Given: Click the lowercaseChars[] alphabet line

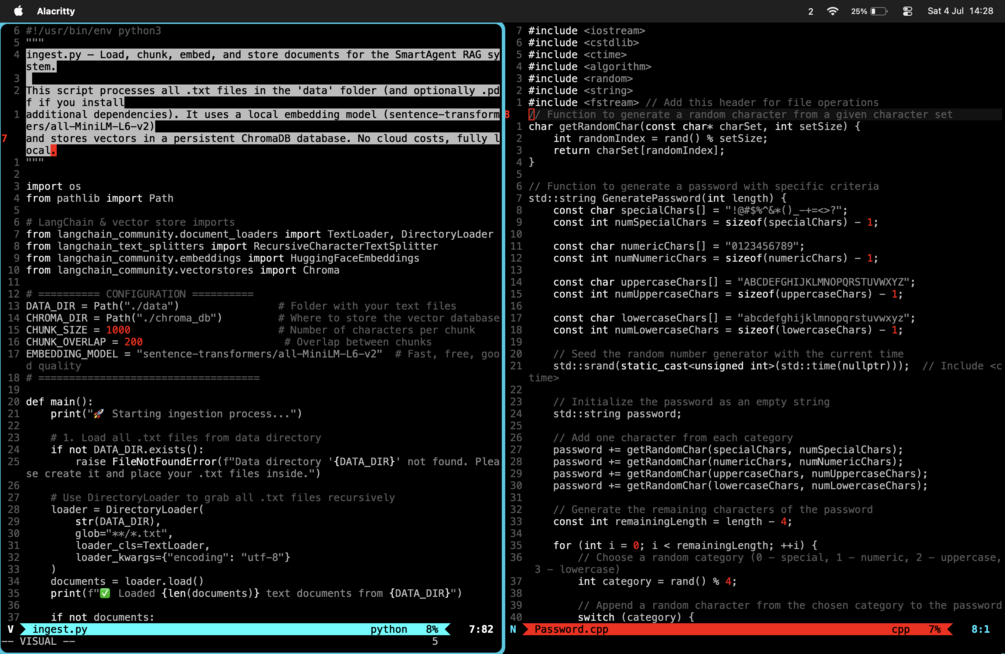Looking at the screenshot, I should pyautogui.click(x=734, y=318).
